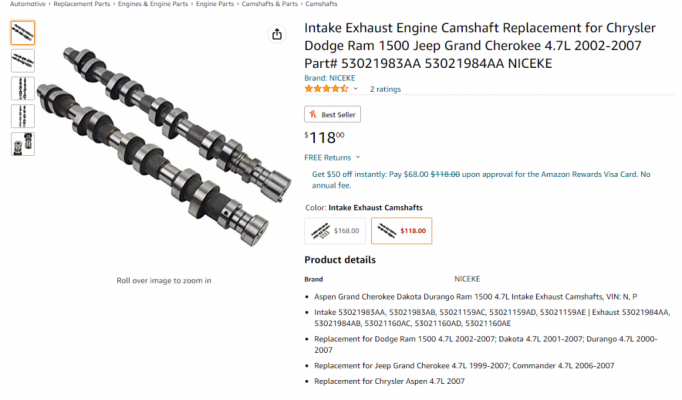Select the second camshaft thumbnail image
The height and width of the screenshot is (400, 682).
coord(23,60)
